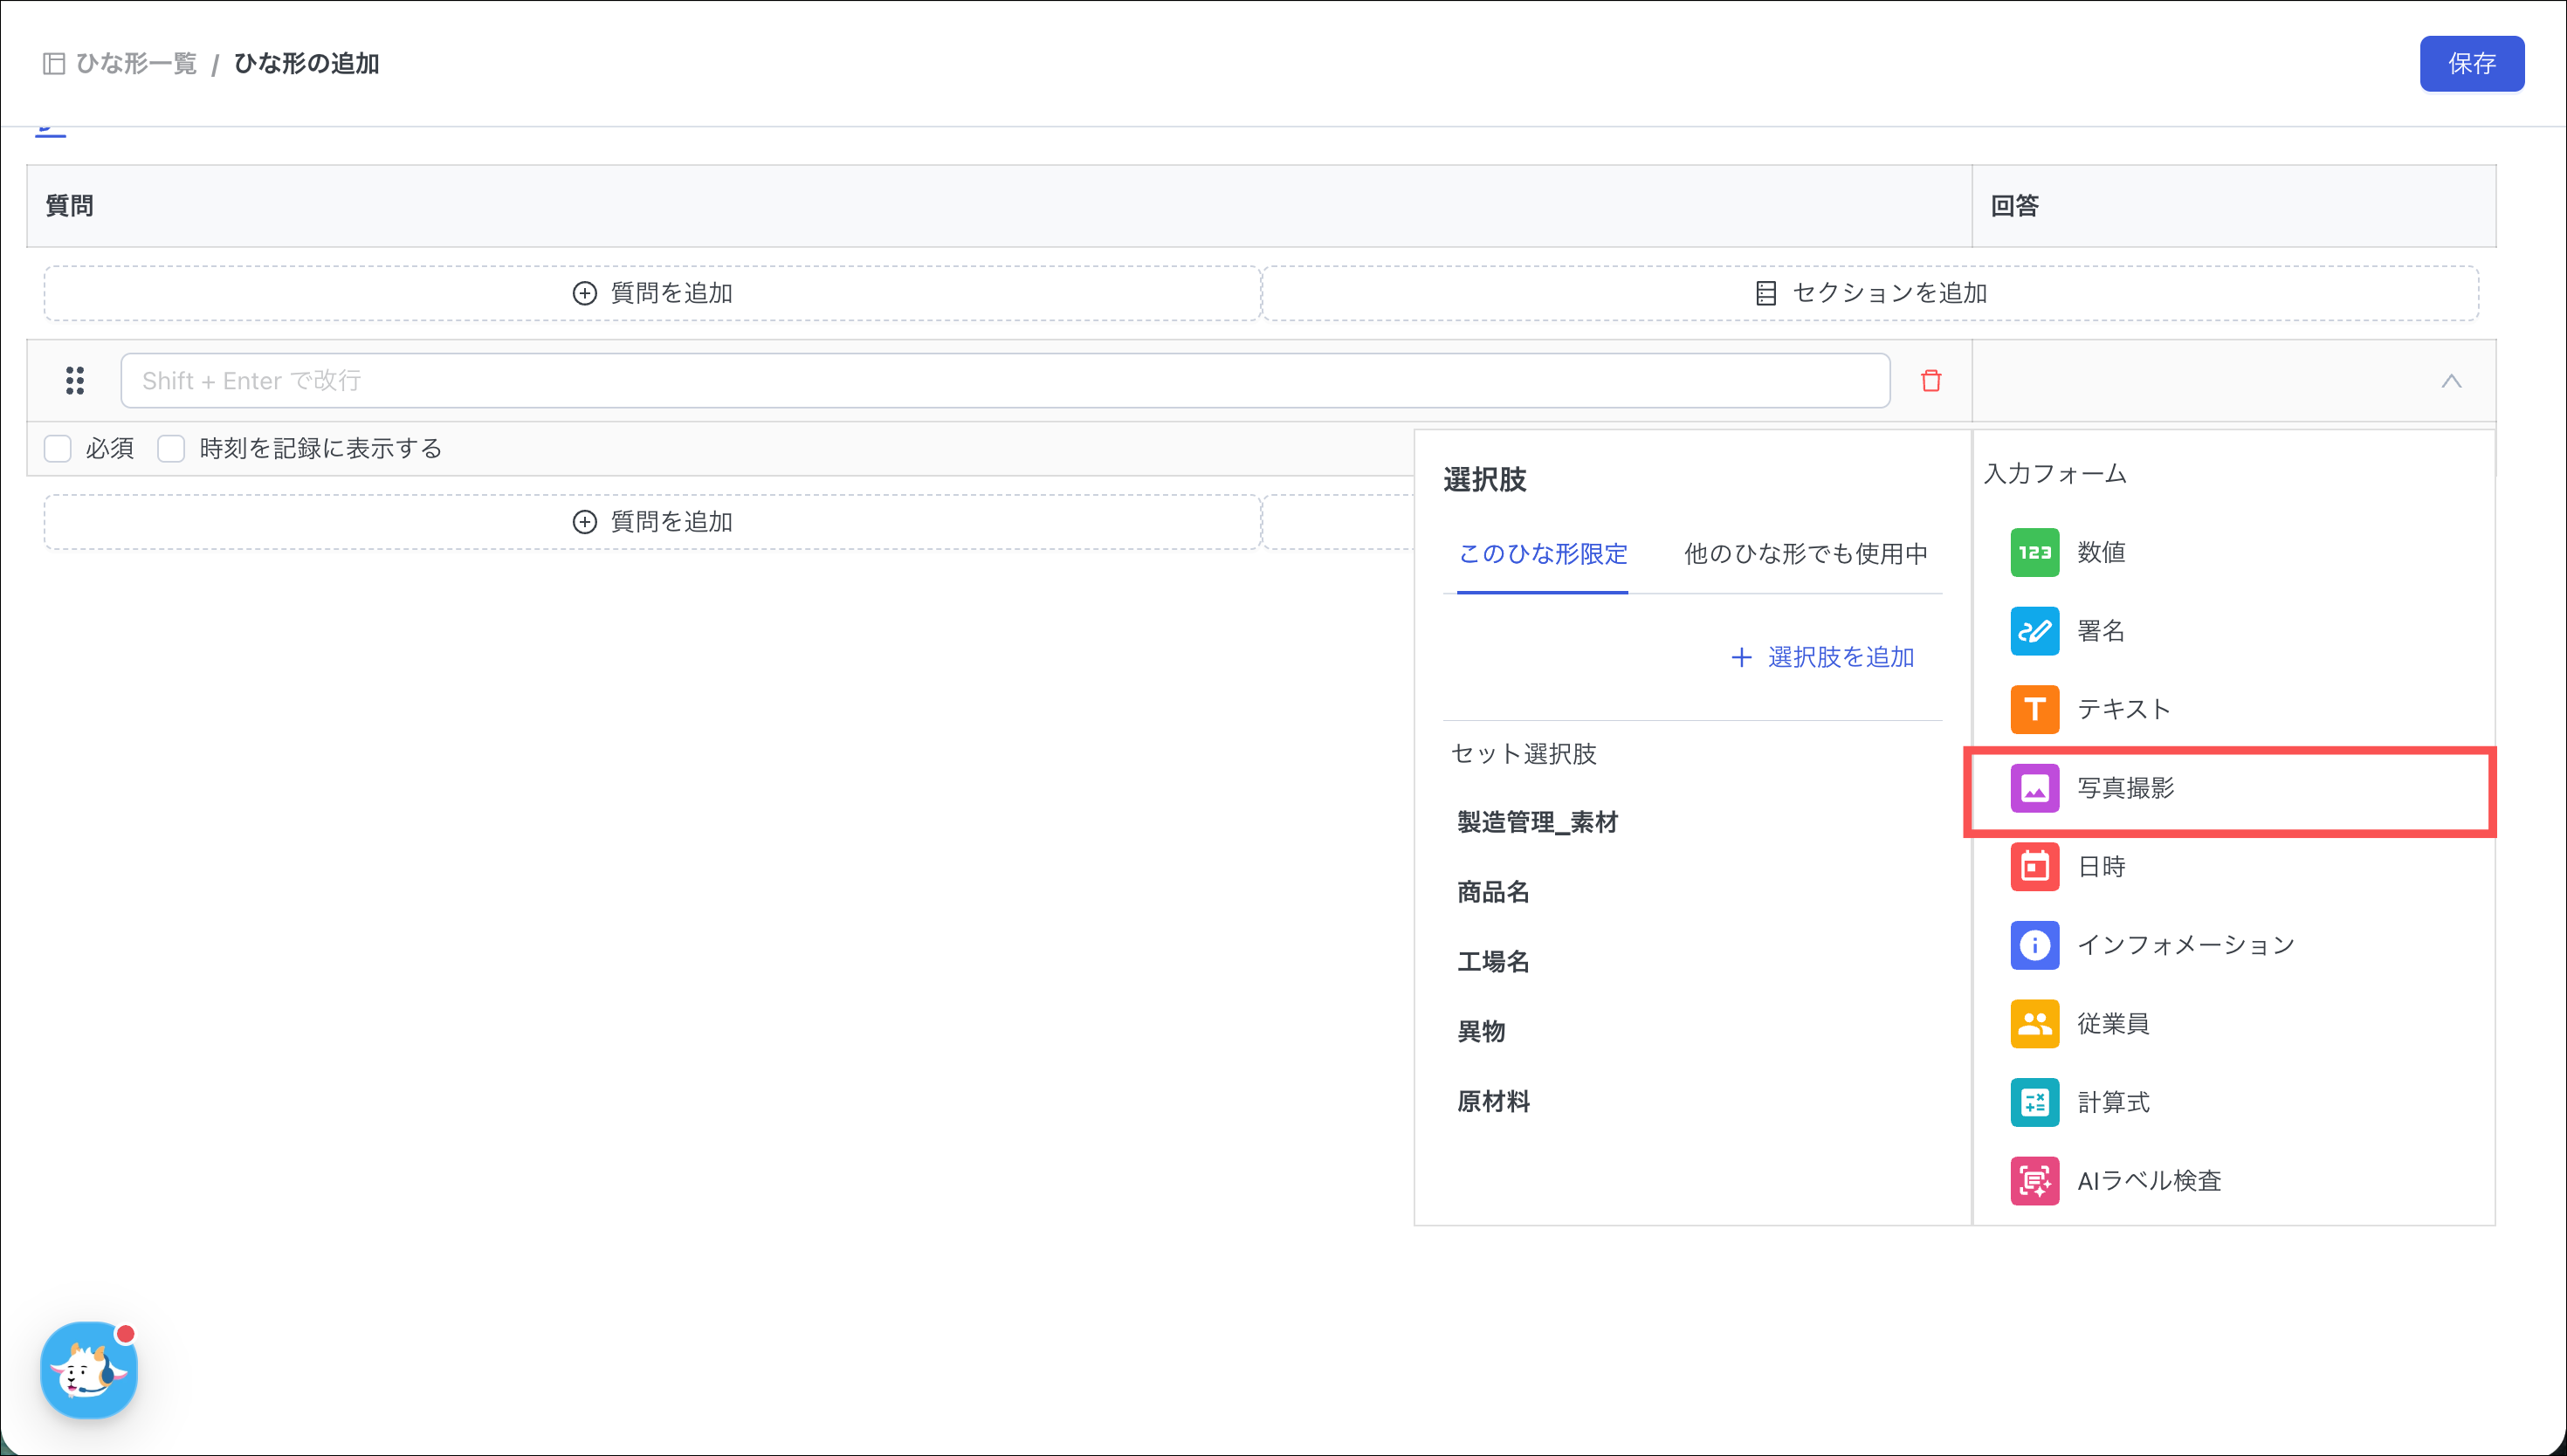This screenshot has width=2567, height=1456.
Task: Click the 保存 save button
Action: [x=2471, y=64]
